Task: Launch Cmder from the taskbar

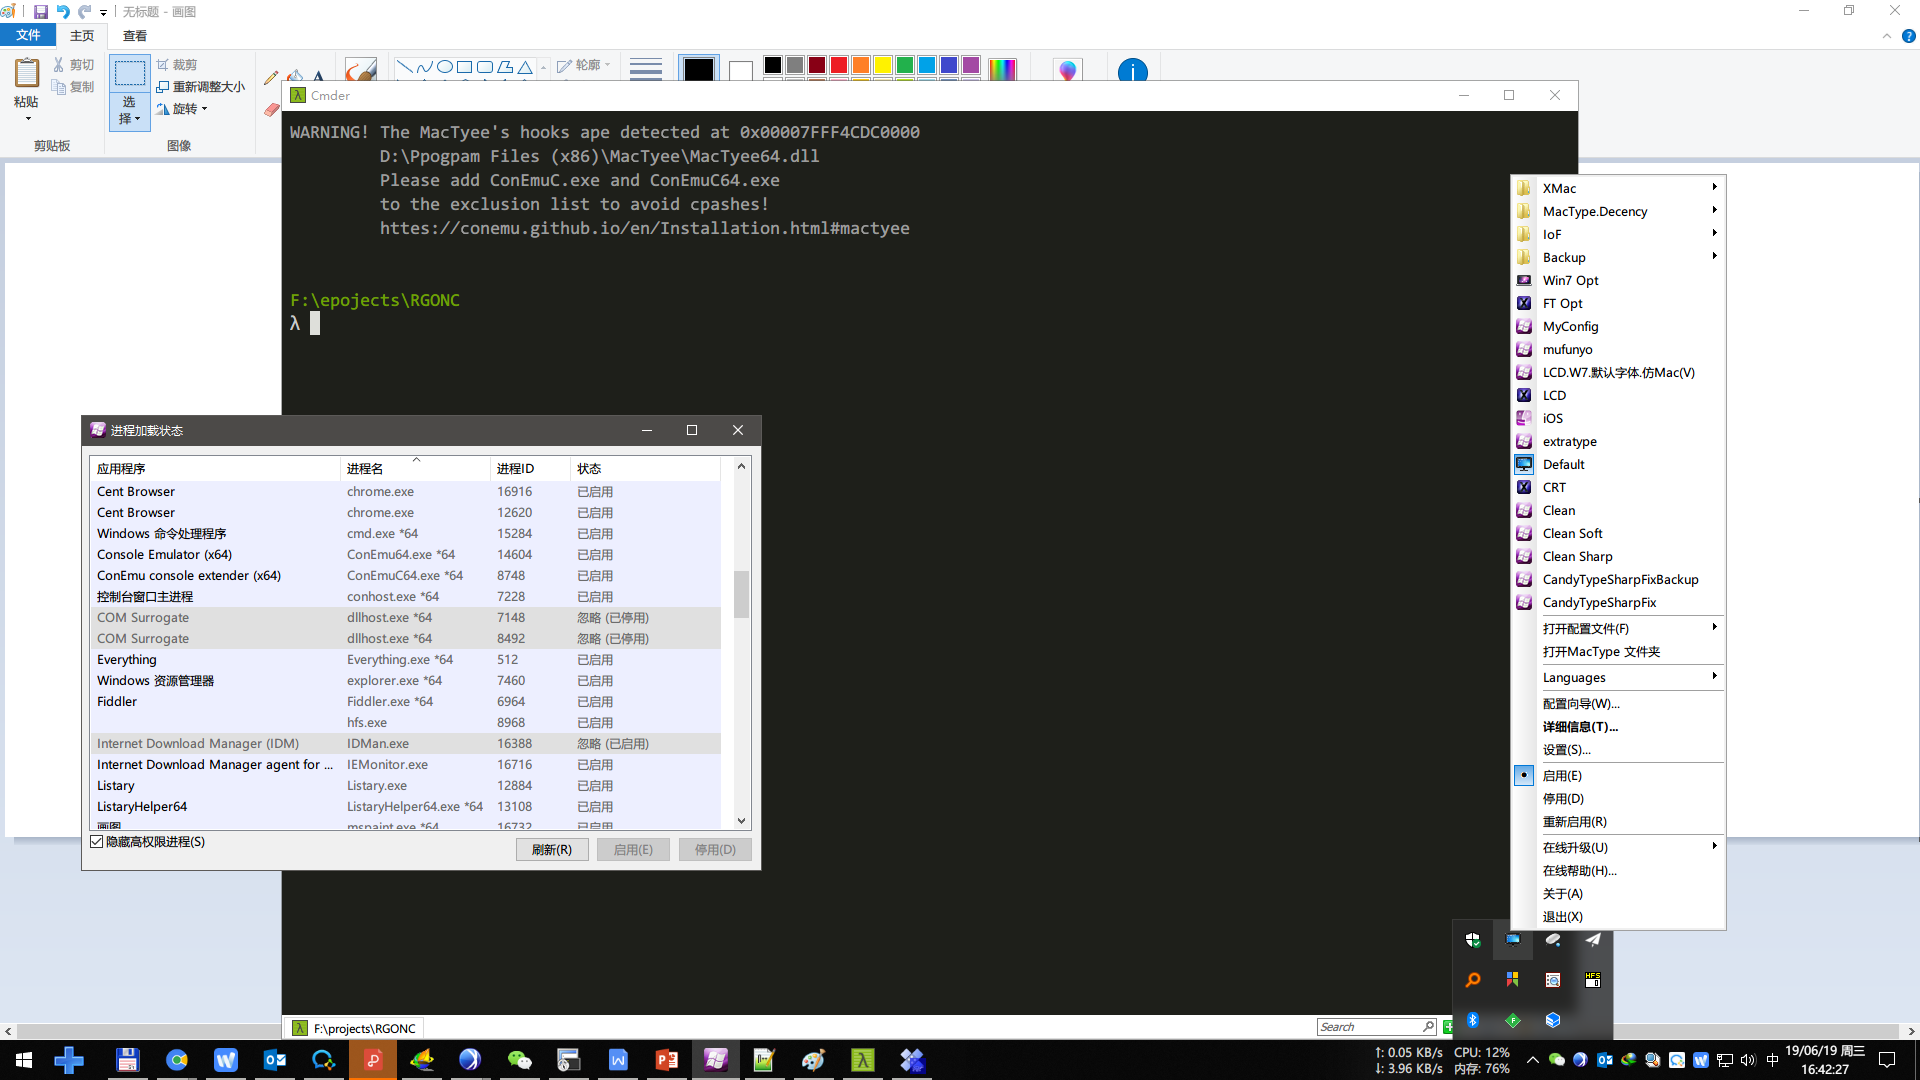Action: point(863,1060)
